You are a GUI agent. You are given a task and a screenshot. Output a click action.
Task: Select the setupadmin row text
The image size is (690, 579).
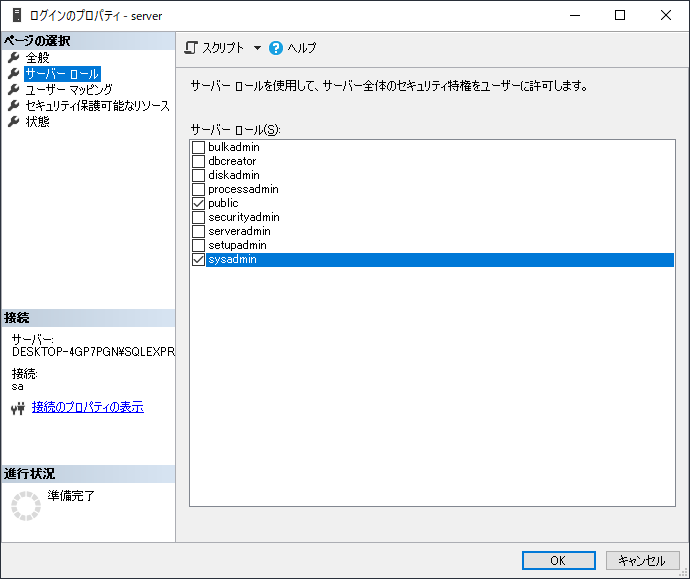click(x=238, y=246)
